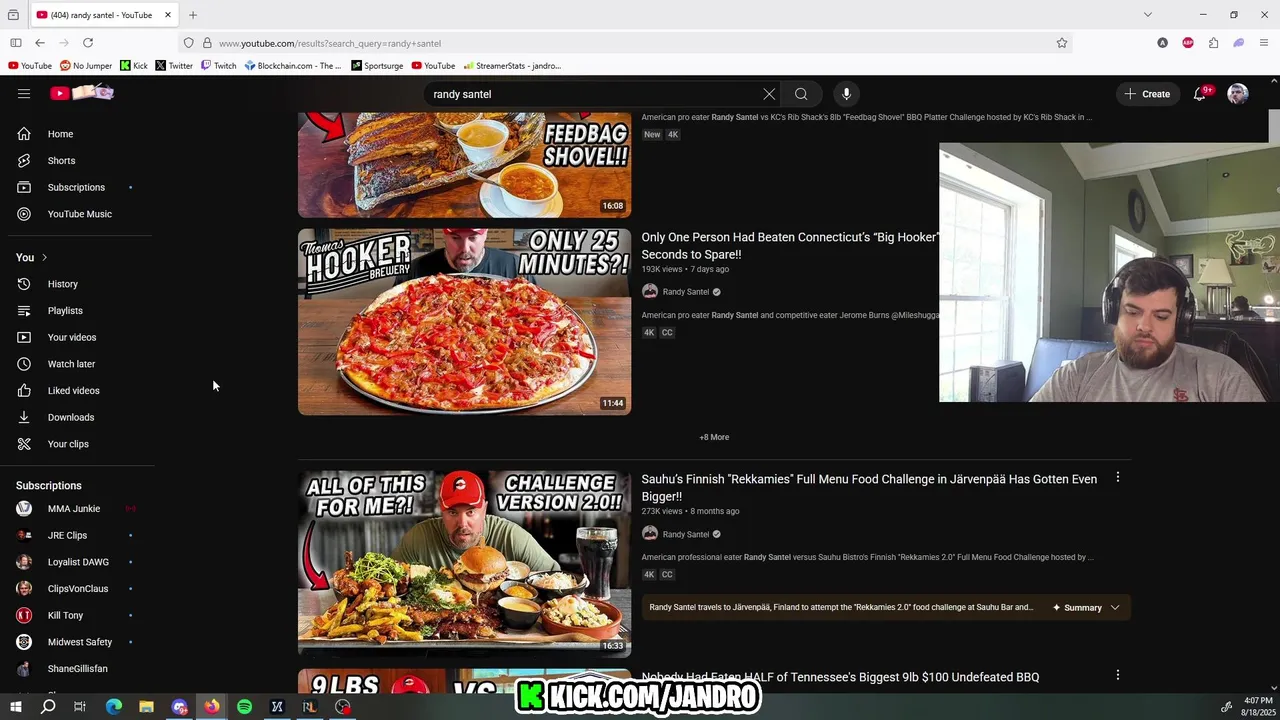Click the Feedbag Shovel video thumbnail
The image size is (1280, 720).
[464, 165]
